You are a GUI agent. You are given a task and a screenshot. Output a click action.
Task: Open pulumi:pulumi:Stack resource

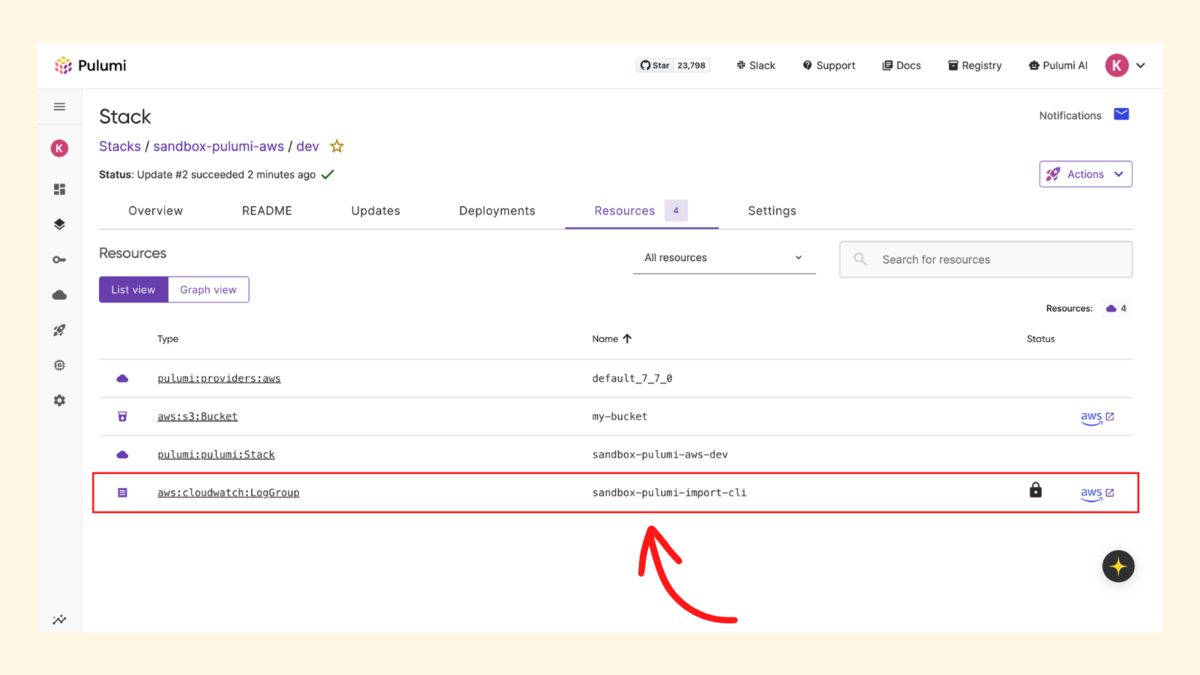tap(216, 455)
